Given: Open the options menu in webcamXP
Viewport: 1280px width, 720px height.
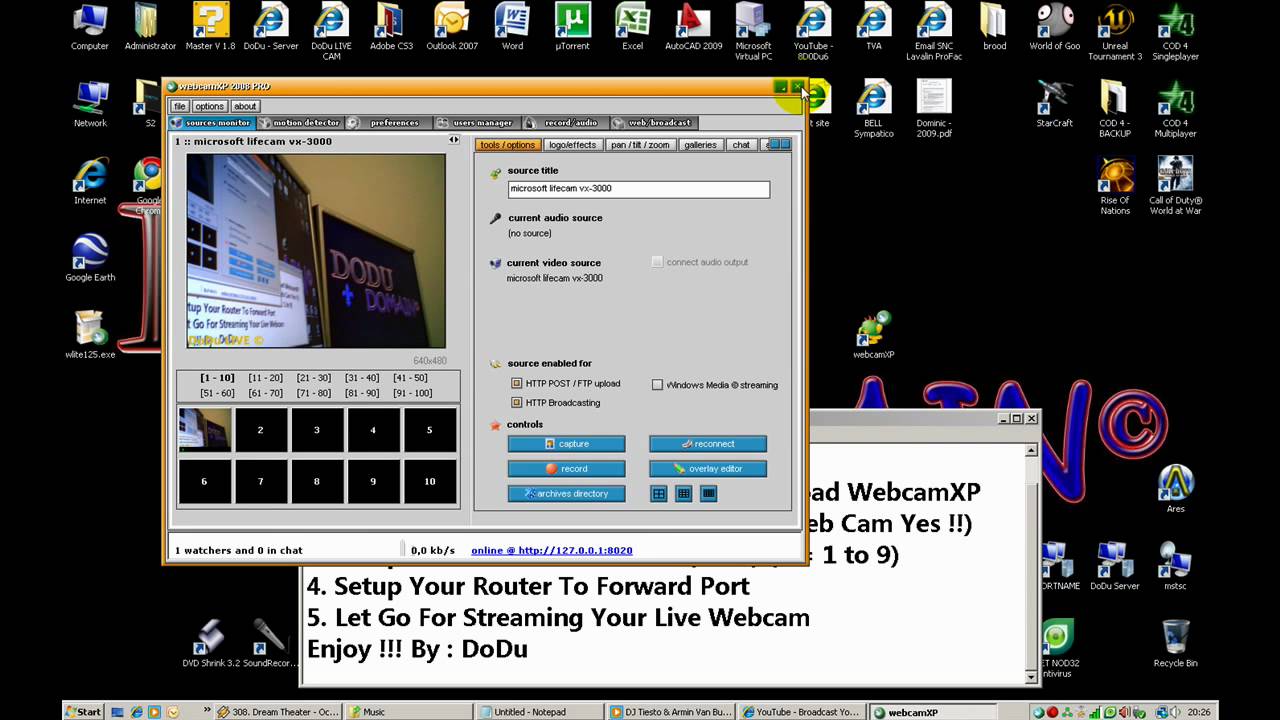Looking at the screenshot, I should [x=209, y=106].
